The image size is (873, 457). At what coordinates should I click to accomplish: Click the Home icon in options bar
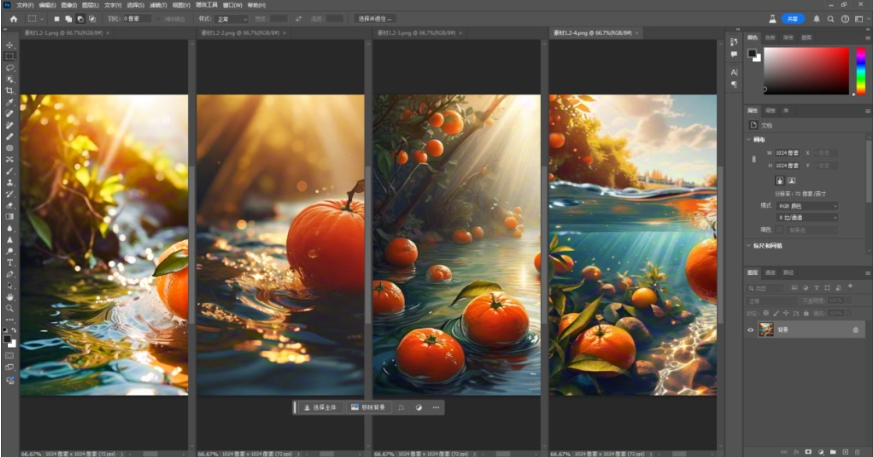(x=13, y=18)
